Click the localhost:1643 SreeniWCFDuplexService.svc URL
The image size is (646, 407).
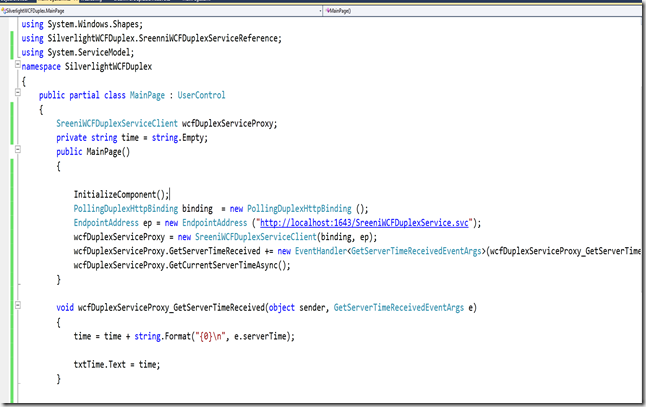pyautogui.click(x=364, y=223)
